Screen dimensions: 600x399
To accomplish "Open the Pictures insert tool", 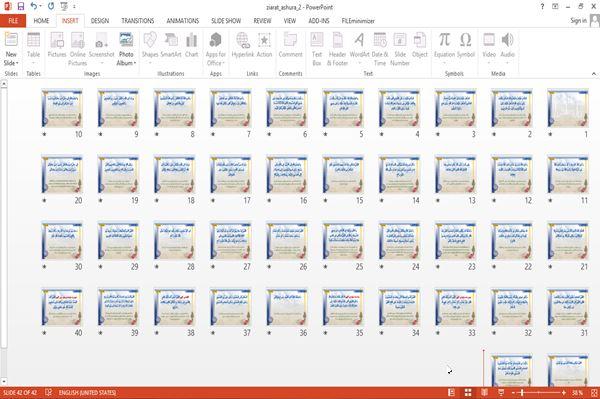I will (x=57, y=45).
